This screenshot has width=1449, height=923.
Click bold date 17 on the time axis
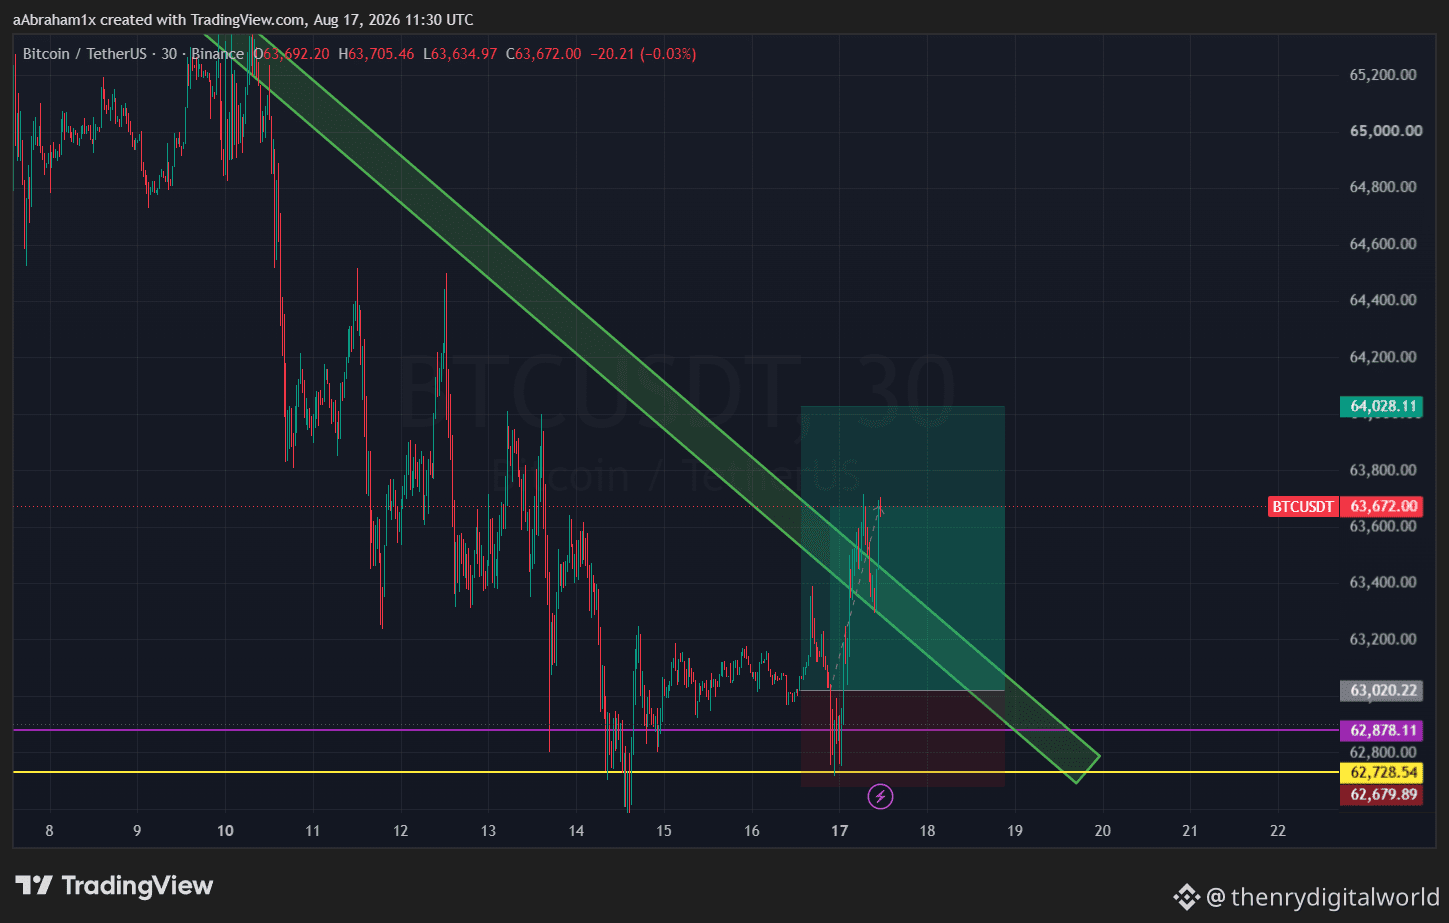coord(840,831)
